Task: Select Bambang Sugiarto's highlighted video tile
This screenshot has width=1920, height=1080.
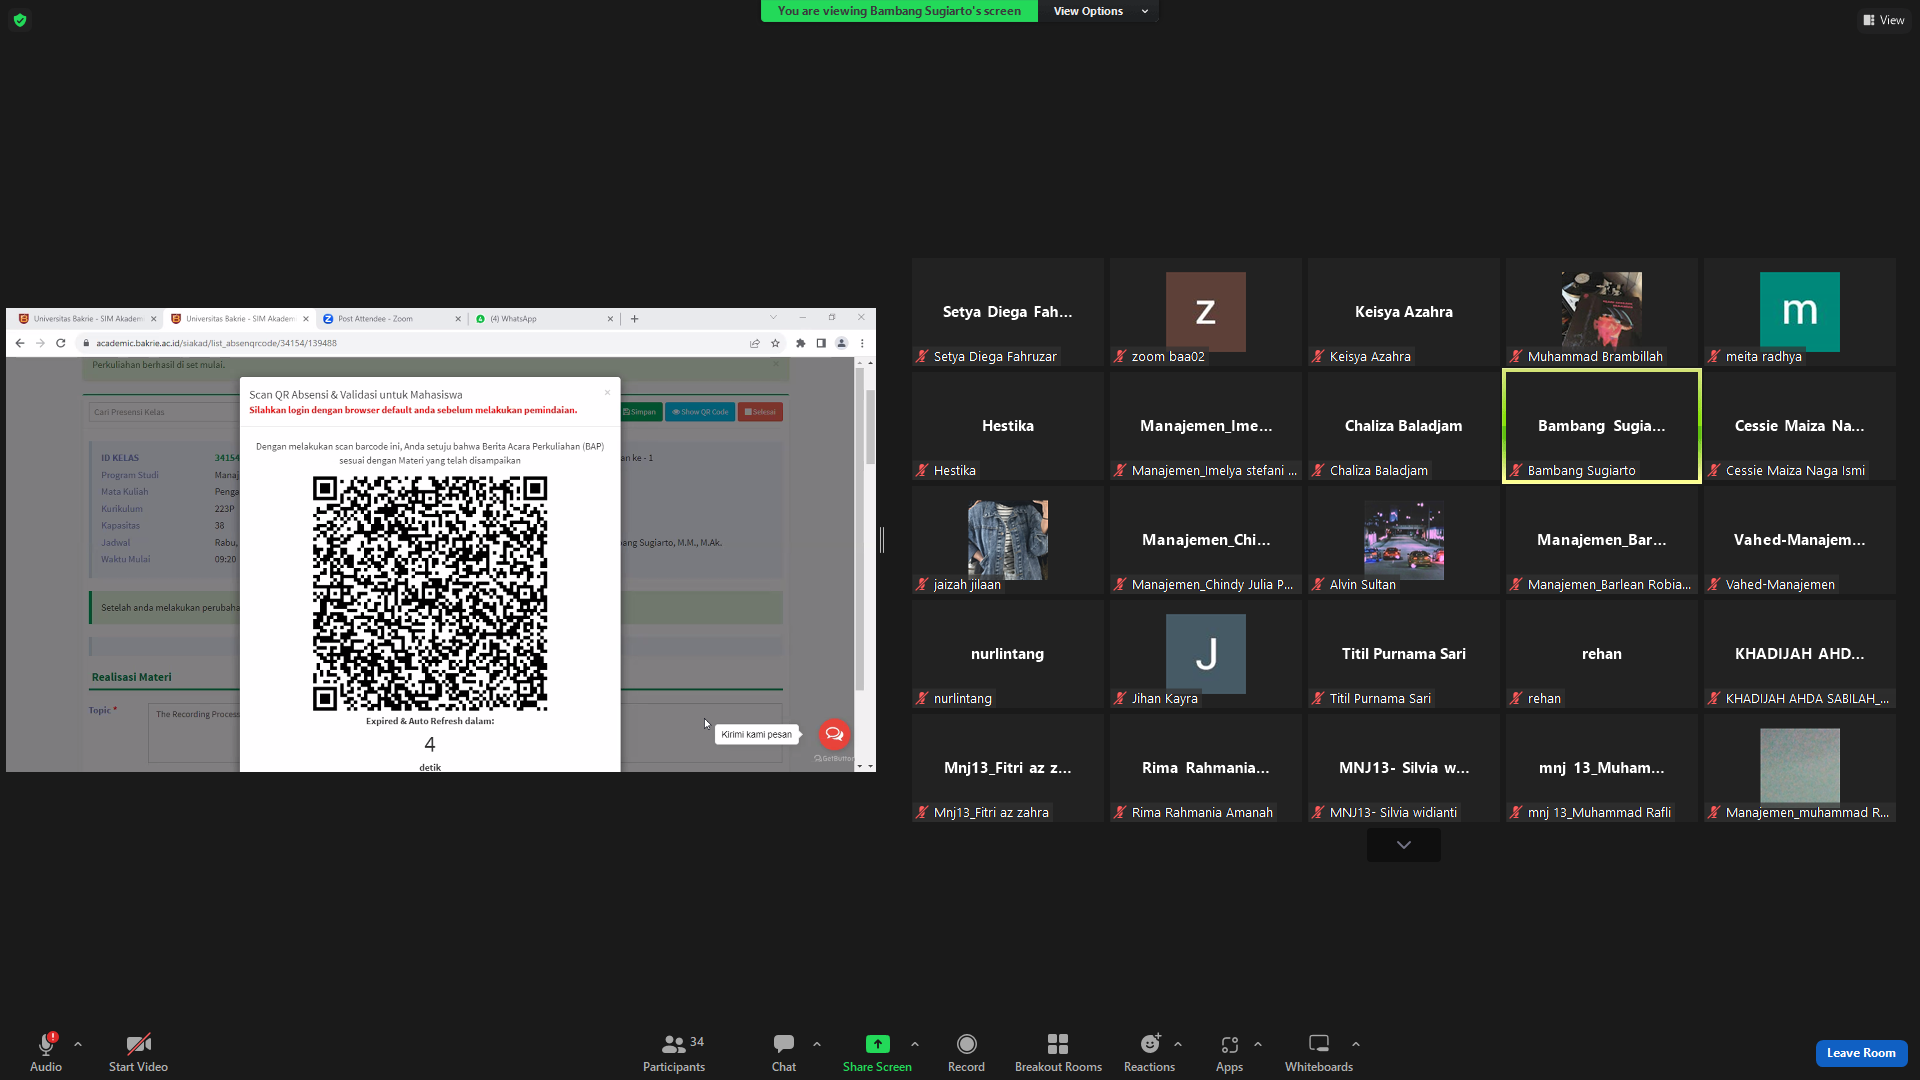Action: coord(1602,426)
